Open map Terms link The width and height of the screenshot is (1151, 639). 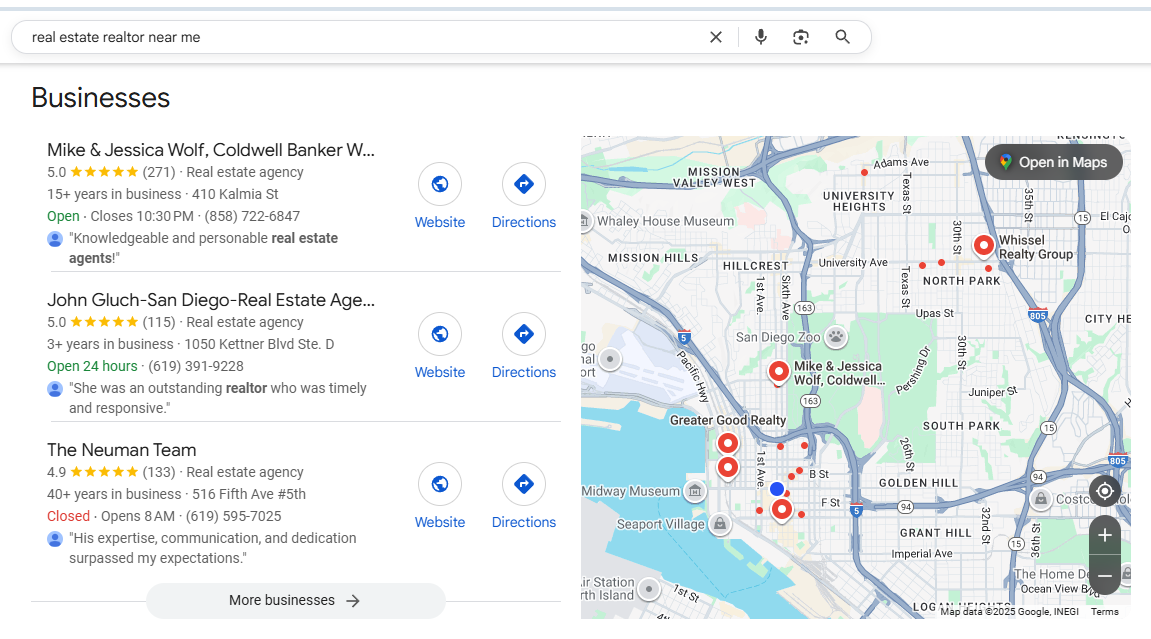[x=1104, y=612]
